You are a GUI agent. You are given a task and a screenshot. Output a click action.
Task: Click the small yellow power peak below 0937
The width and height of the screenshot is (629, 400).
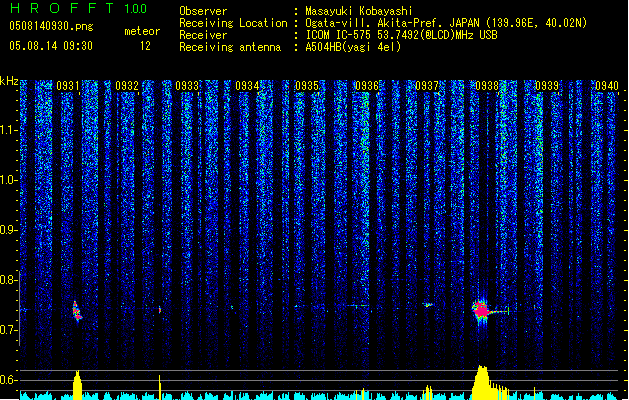point(428,392)
